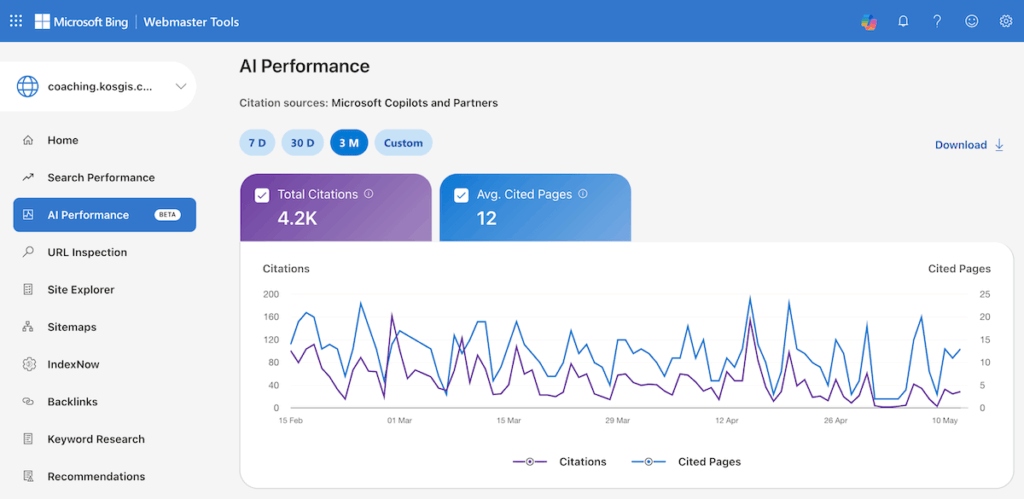Click the 29 Mar axis label
The height and width of the screenshot is (499, 1024).
618,421
